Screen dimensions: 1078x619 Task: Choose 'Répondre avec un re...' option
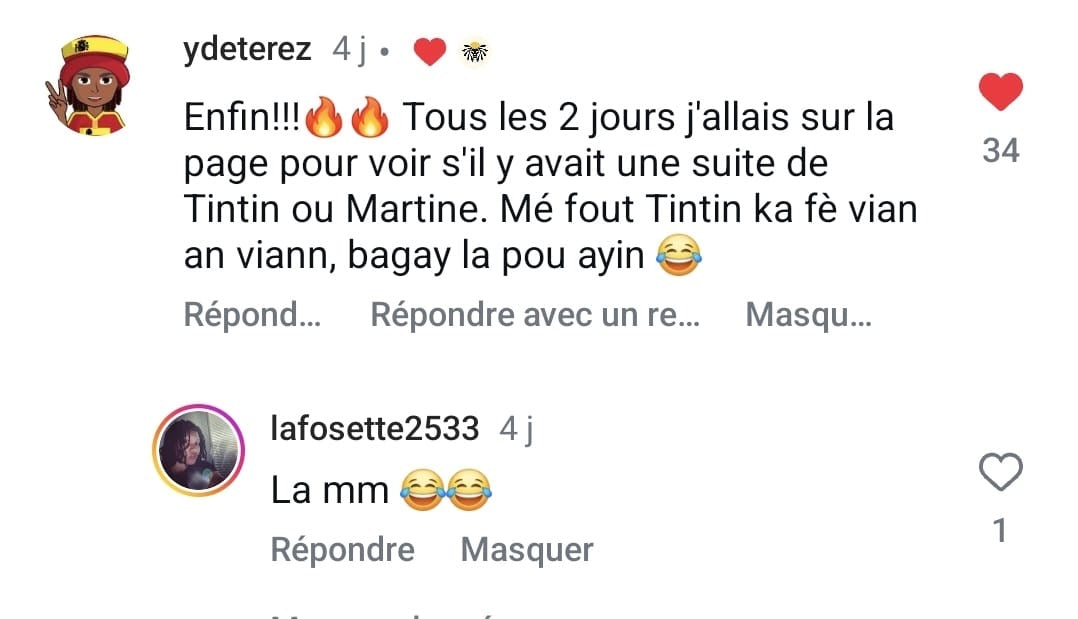coord(535,315)
